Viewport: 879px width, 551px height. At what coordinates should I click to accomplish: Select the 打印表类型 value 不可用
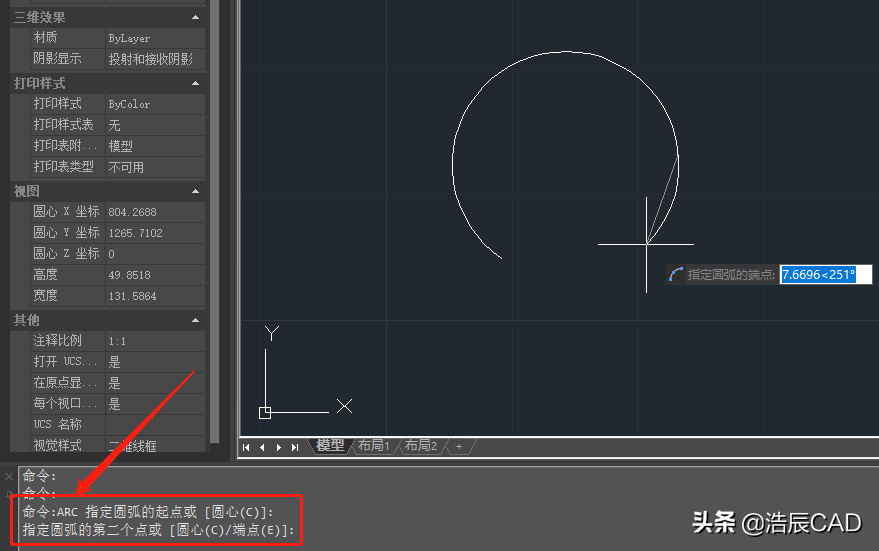155,167
